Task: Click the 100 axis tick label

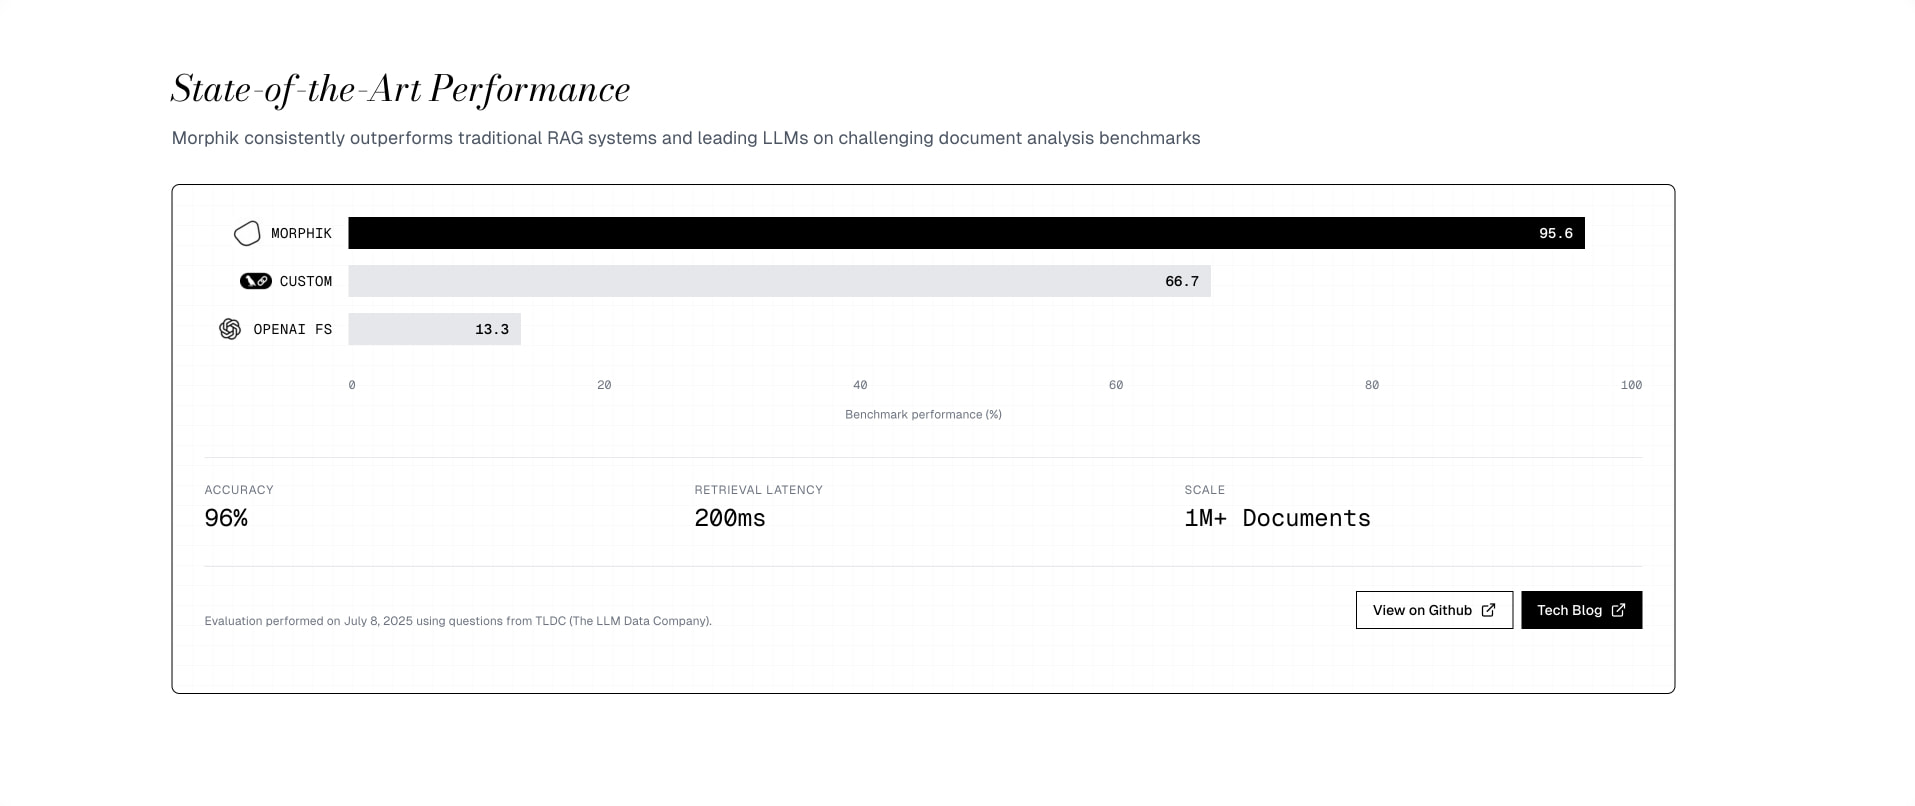Action: [x=1631, y=385]
